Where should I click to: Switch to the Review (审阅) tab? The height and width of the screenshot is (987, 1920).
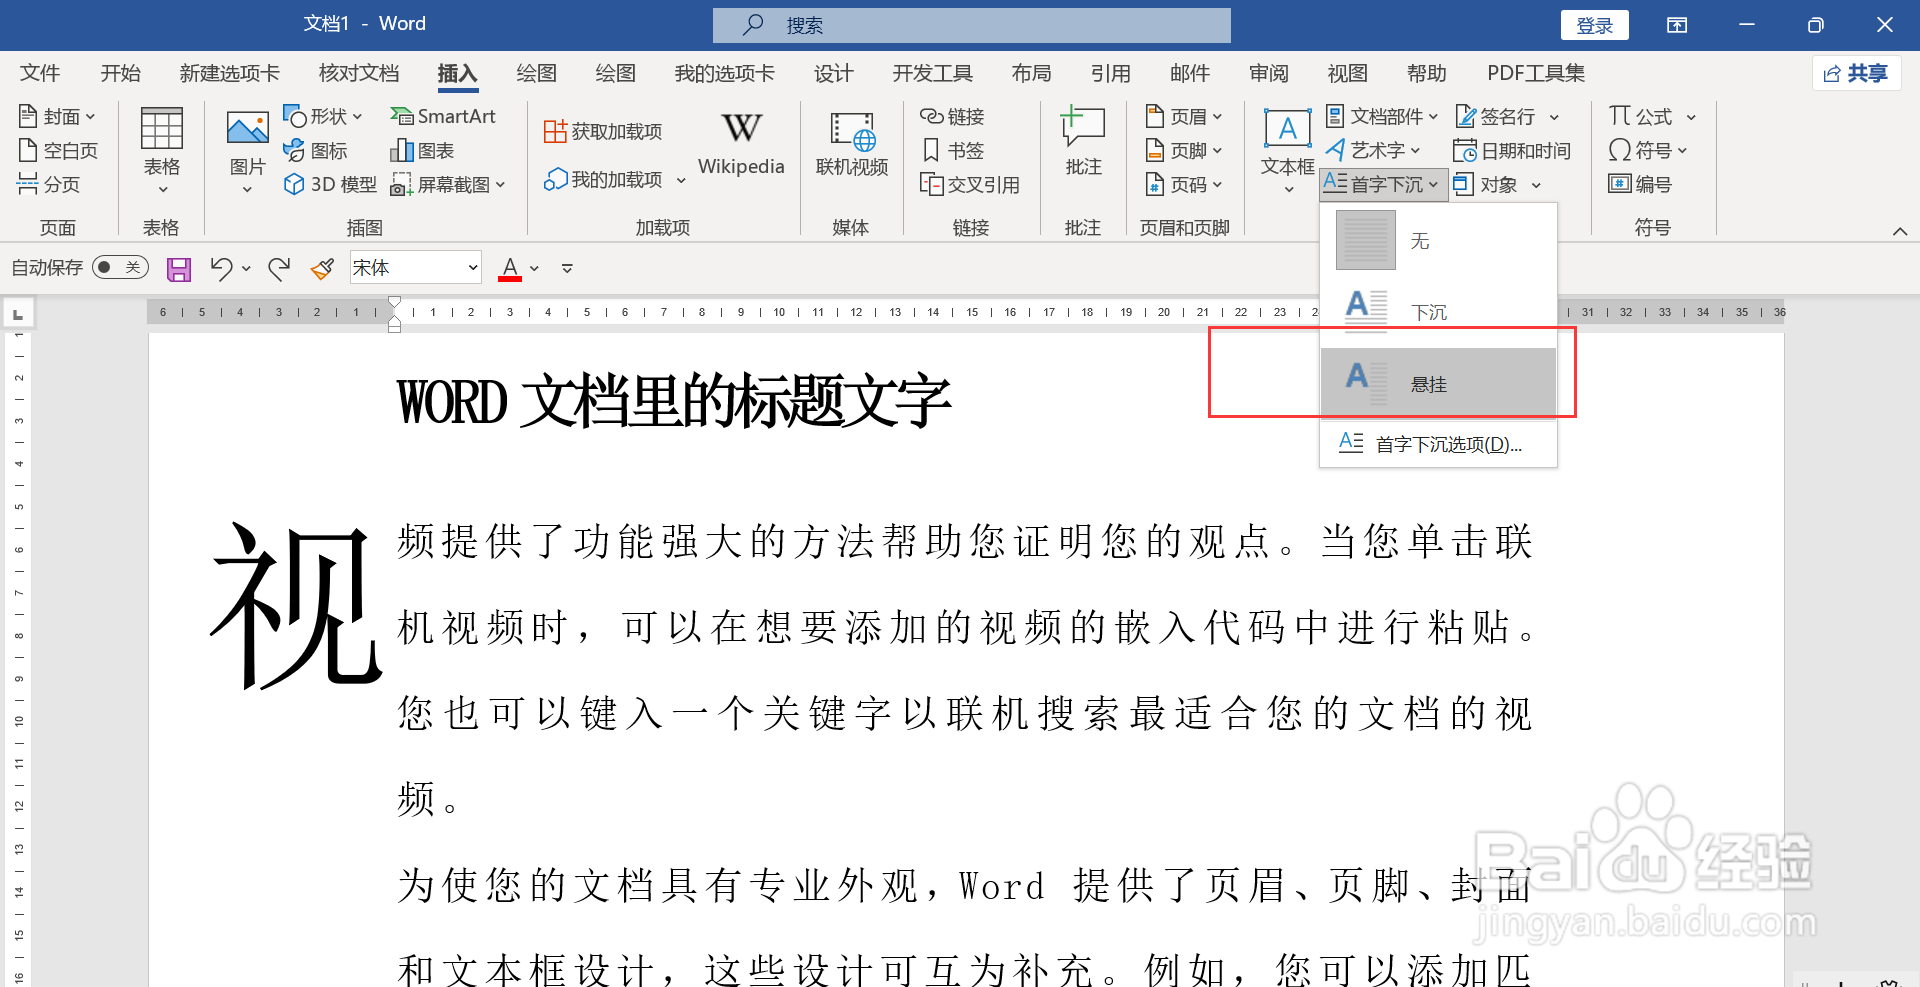[1268, 73]
